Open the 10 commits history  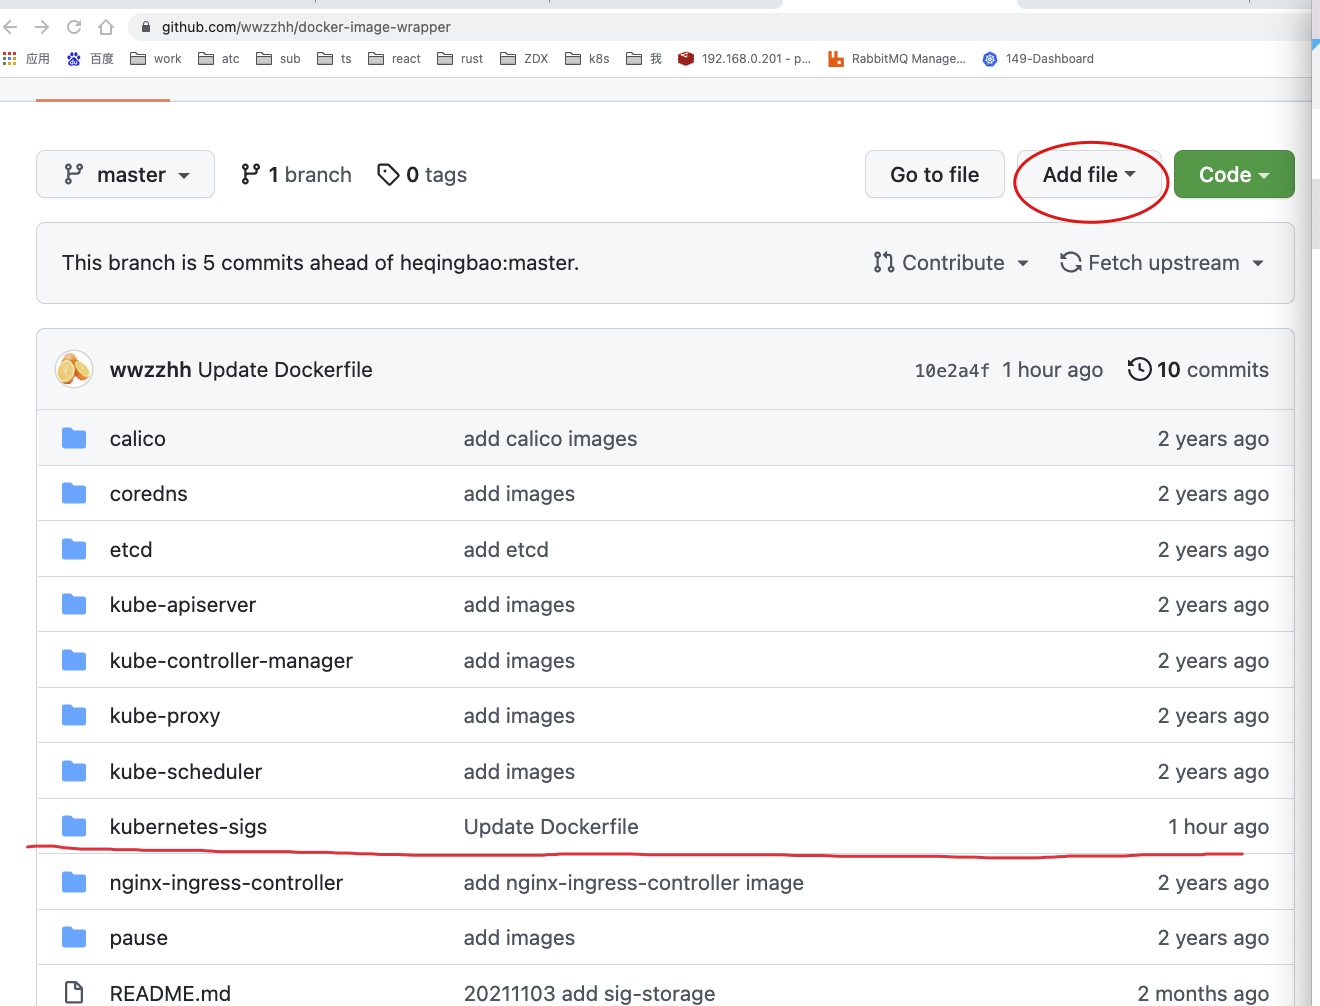pyautogui.click(x=1198, y=369)
